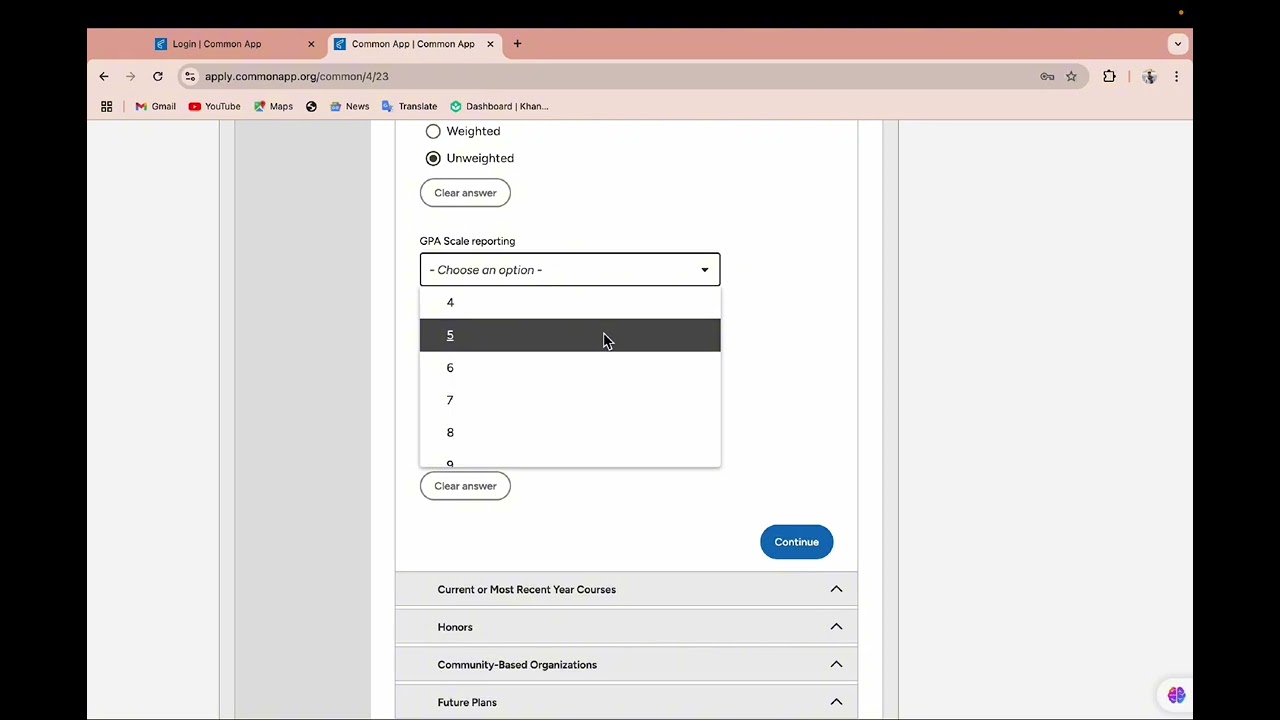Choose 8 from GPA scale list
This screenshot has width=1280, height=720.
pos(570,433)
